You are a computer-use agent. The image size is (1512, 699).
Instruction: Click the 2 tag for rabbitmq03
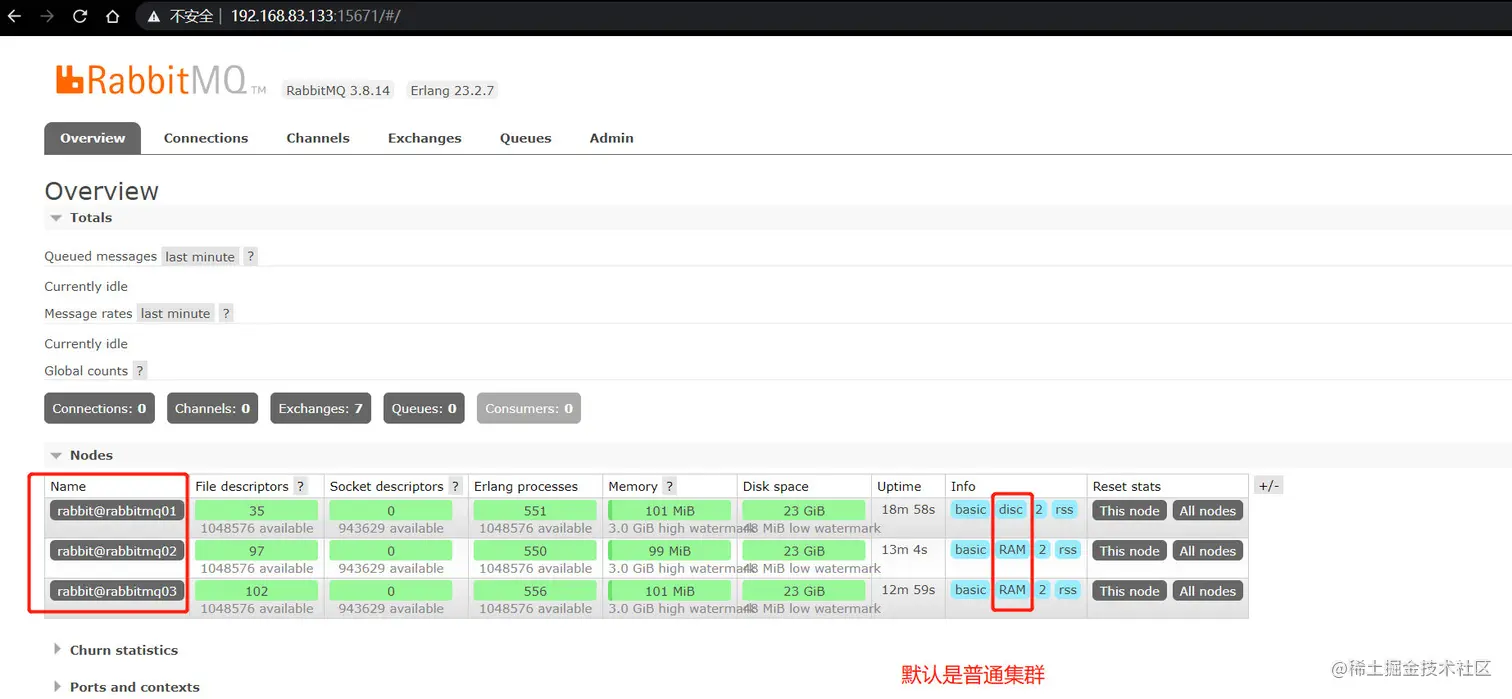(x=1042, y=590)
